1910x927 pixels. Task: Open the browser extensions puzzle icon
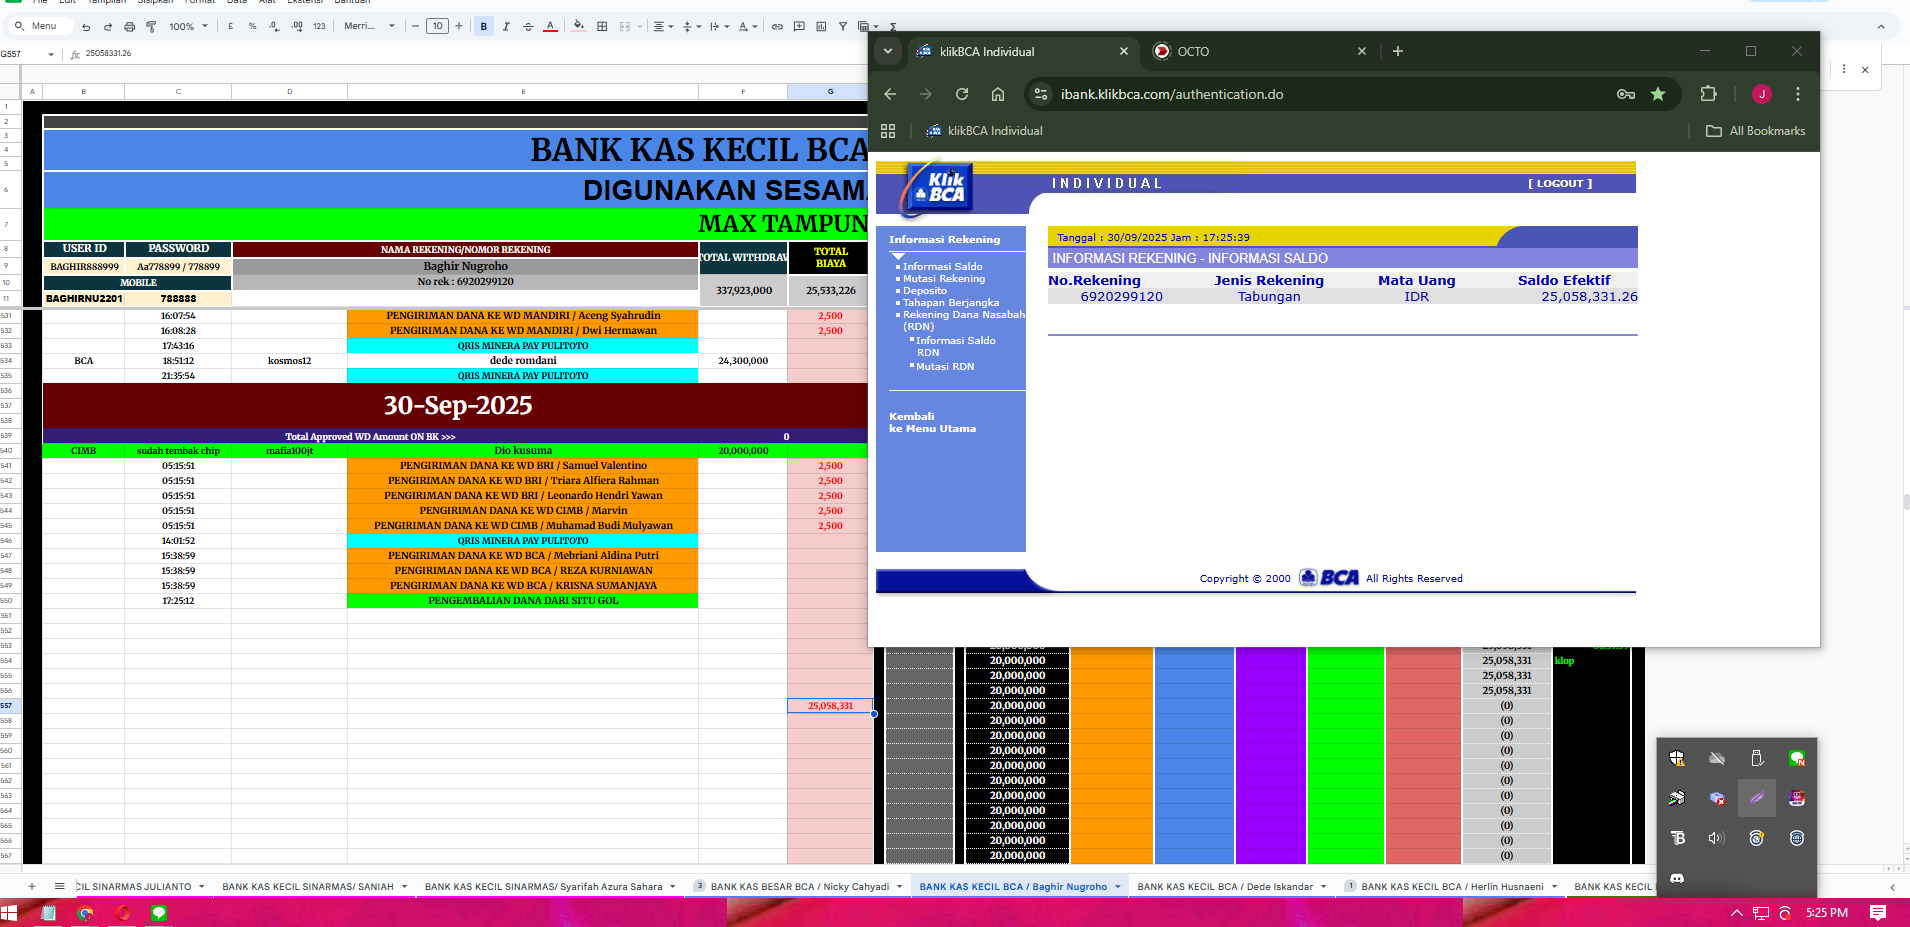tap(1709, 94)
